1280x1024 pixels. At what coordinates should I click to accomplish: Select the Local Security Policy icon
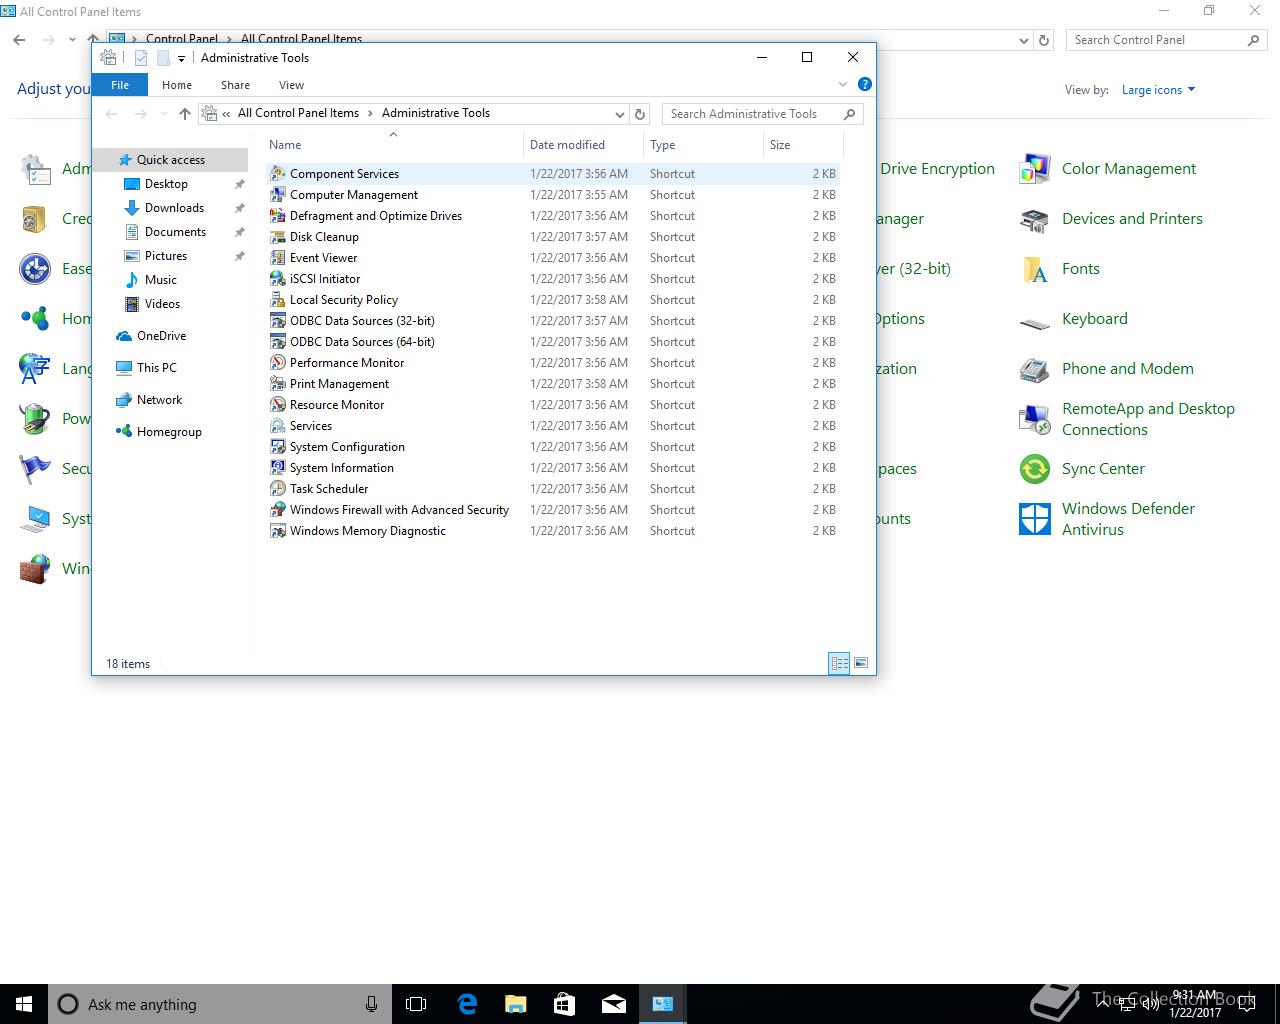(278, 300)
